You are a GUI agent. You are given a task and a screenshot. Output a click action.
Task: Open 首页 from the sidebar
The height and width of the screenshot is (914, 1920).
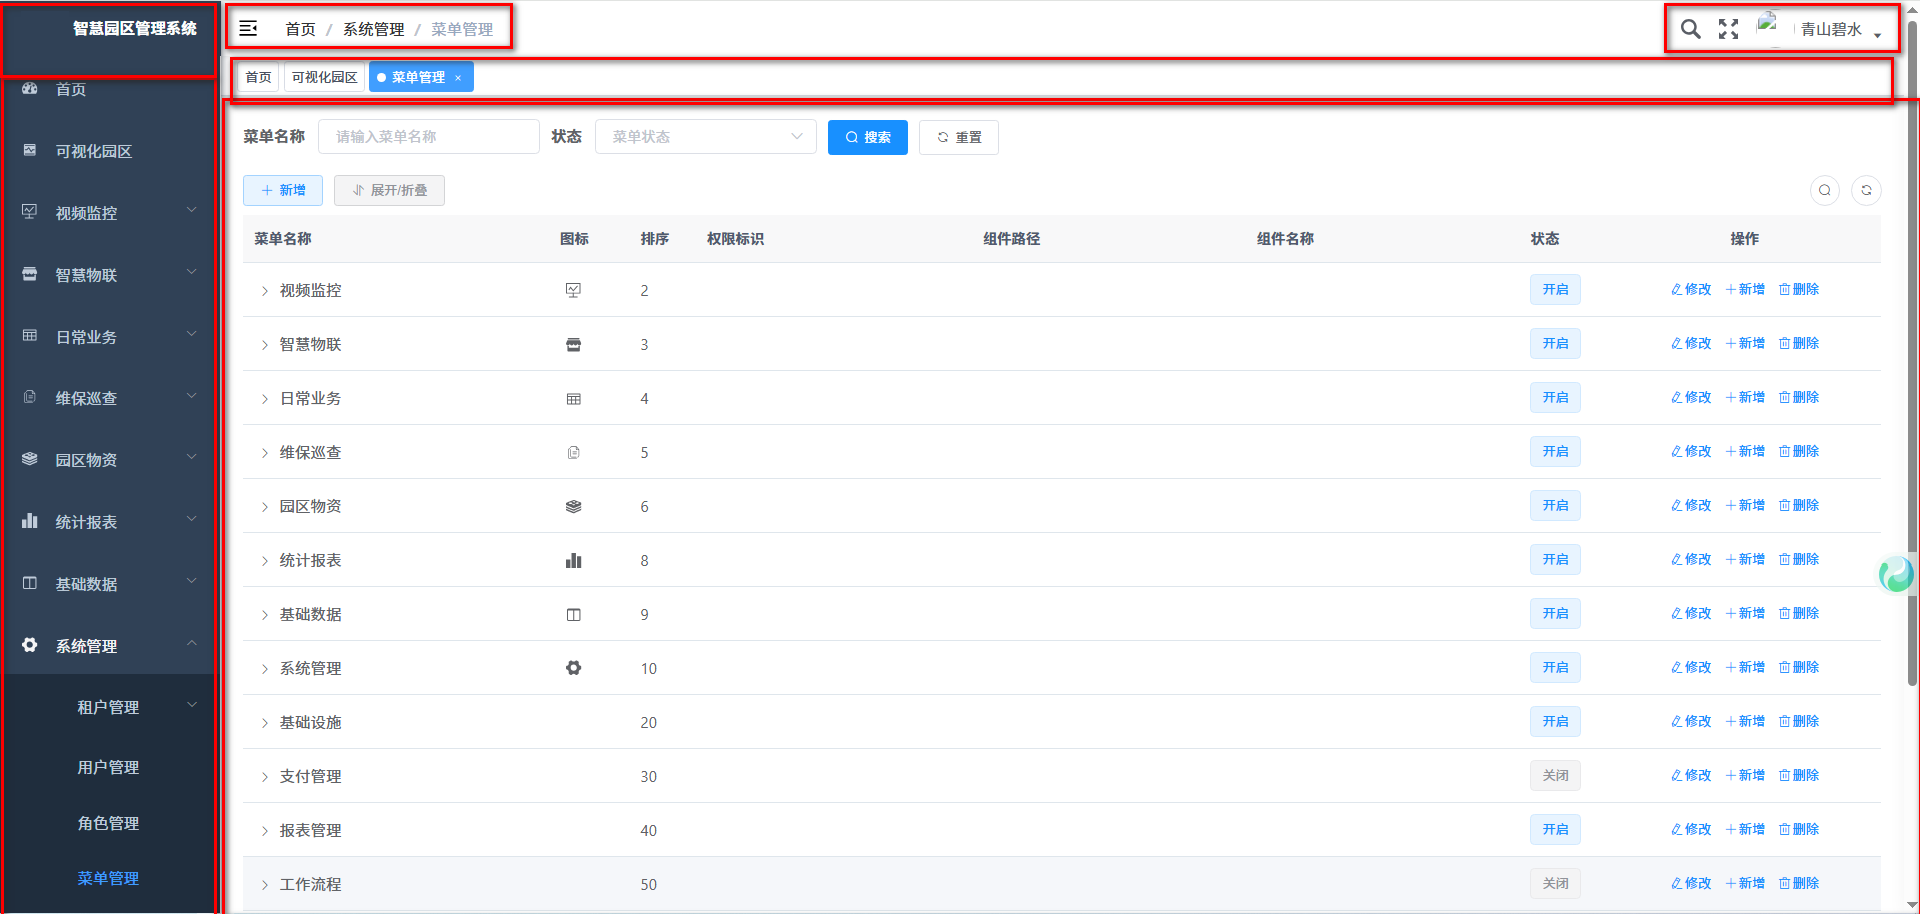point(70,90)
